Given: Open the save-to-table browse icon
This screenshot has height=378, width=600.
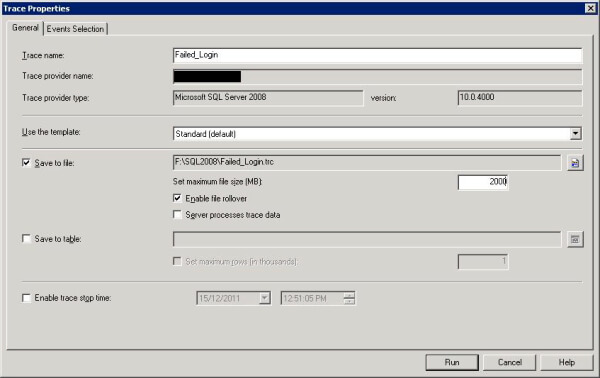Looking at the screenshot, I should click(x=575, y=240).
